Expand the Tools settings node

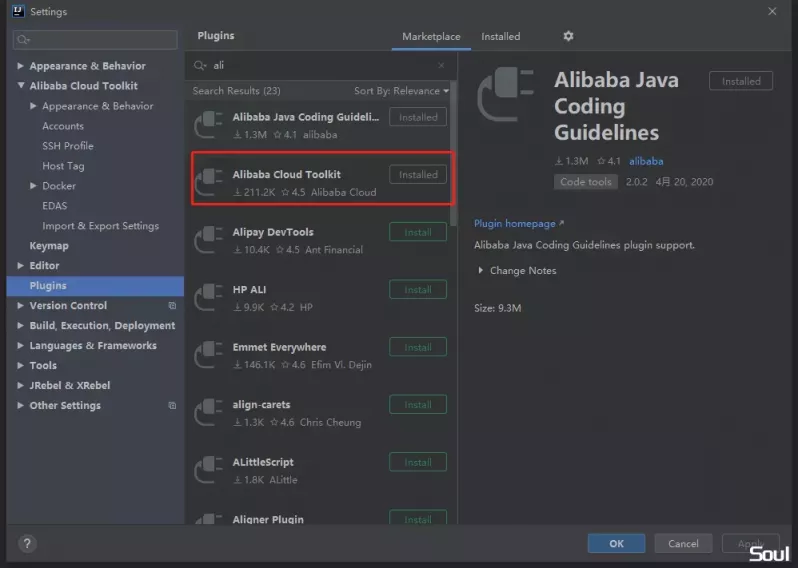click(x=20, y=365)
